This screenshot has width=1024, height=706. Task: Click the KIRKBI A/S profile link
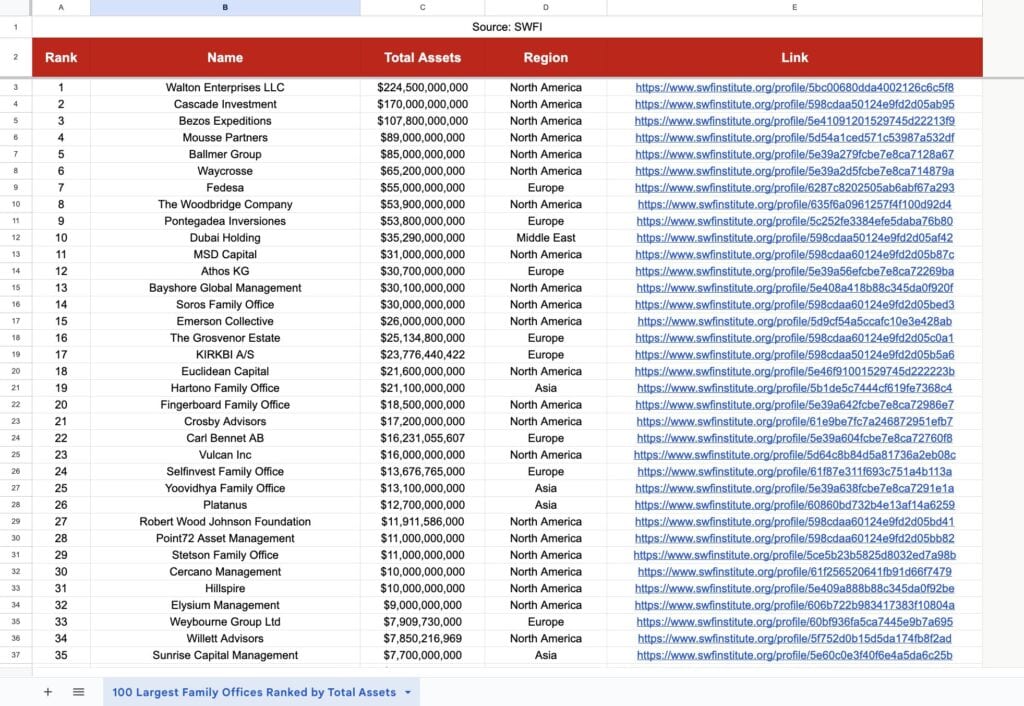794,355
